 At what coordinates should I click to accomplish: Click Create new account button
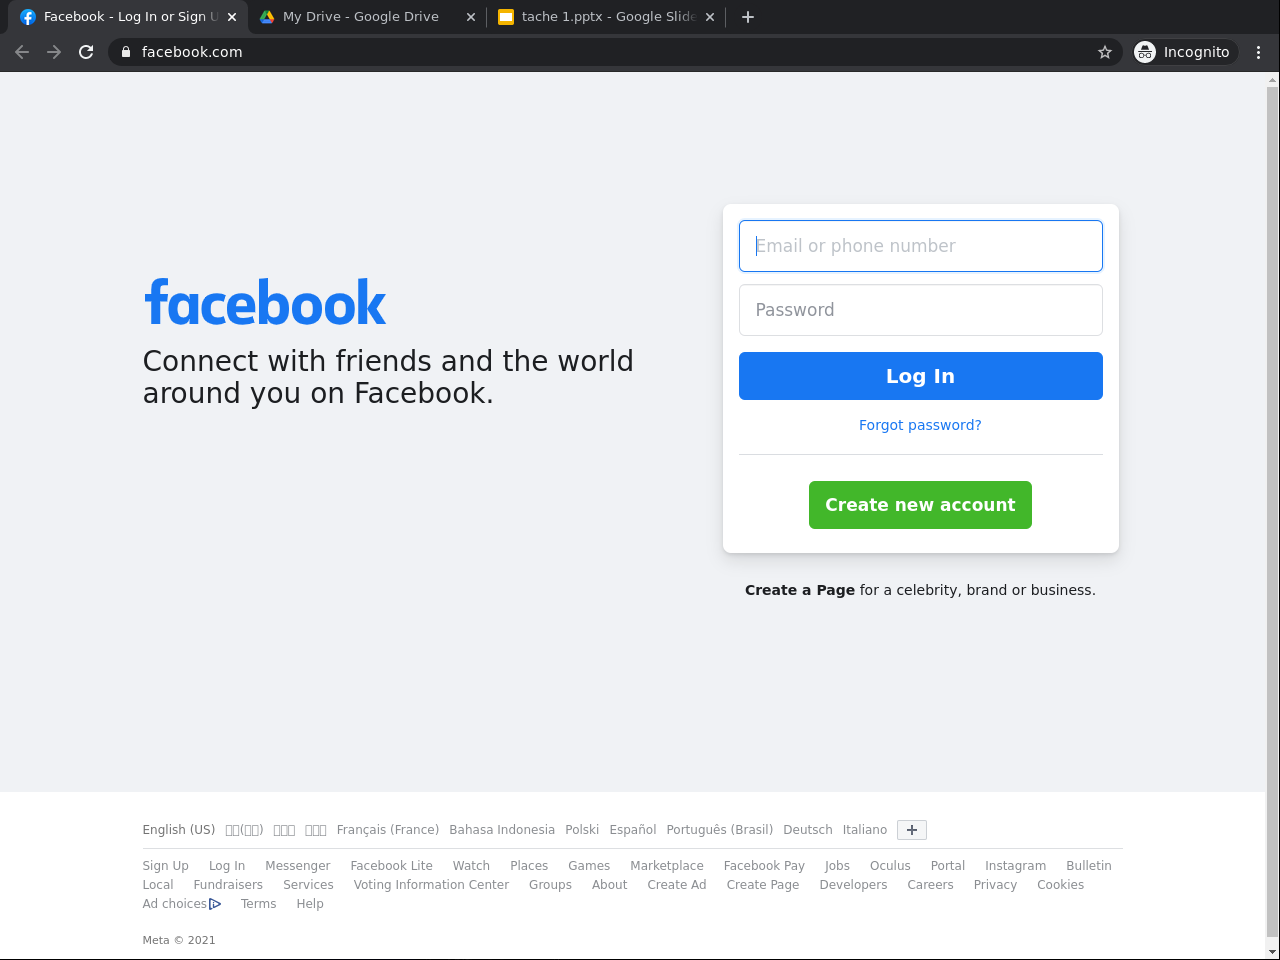(x=920, y=505)
